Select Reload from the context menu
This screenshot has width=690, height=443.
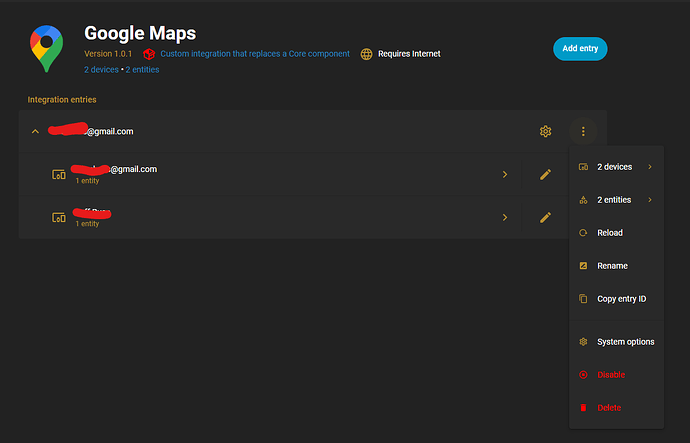[609, 233]
